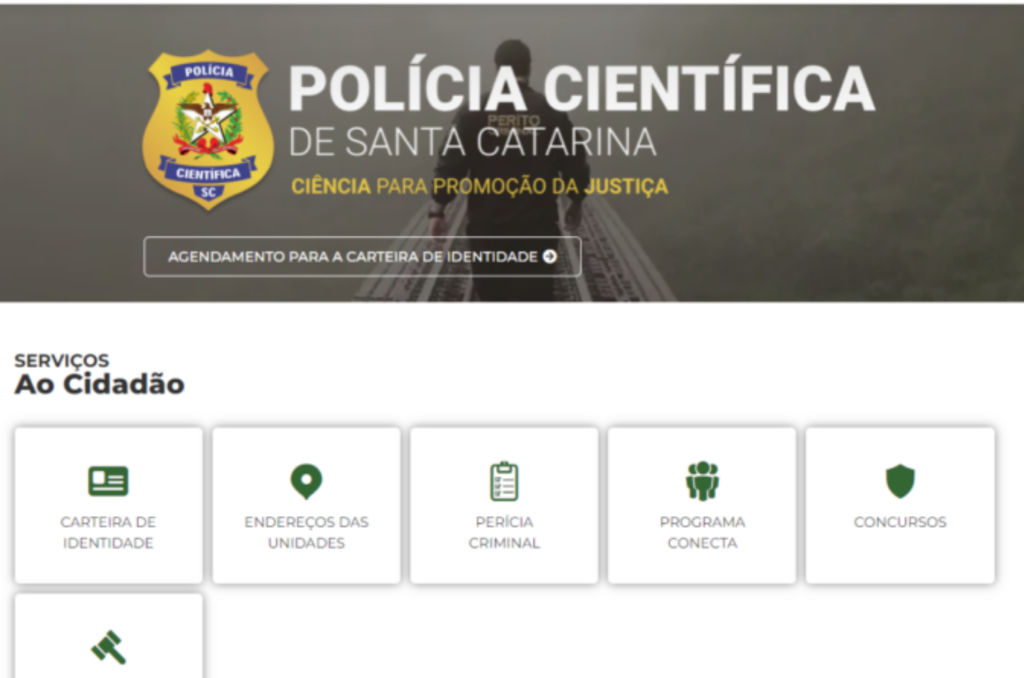The height and width of the screenshot is (678, 1024).
Task: Open Carteira de Identidade service
Action: pos(108,506)
